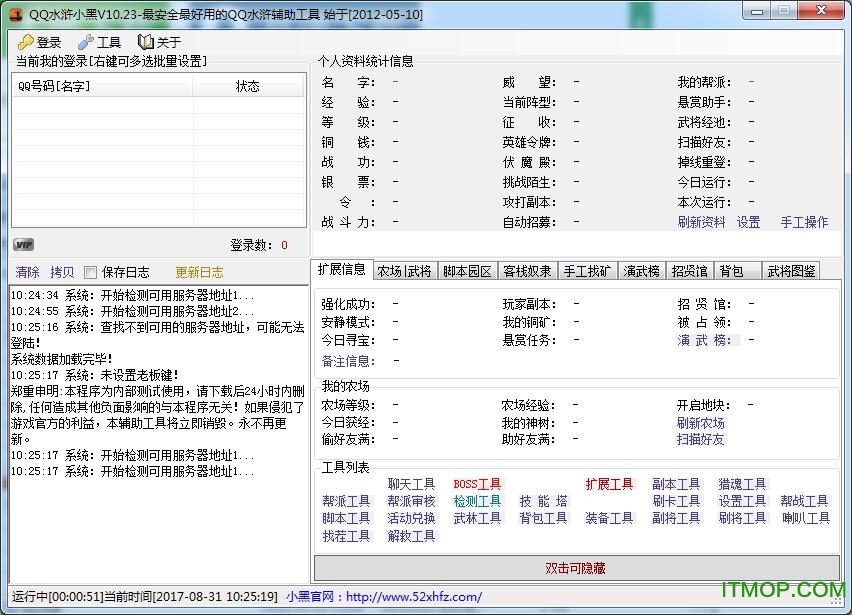Open 聊天工具 from the tool list
Viewport: 852px width, 615px height.
[411, 484]
